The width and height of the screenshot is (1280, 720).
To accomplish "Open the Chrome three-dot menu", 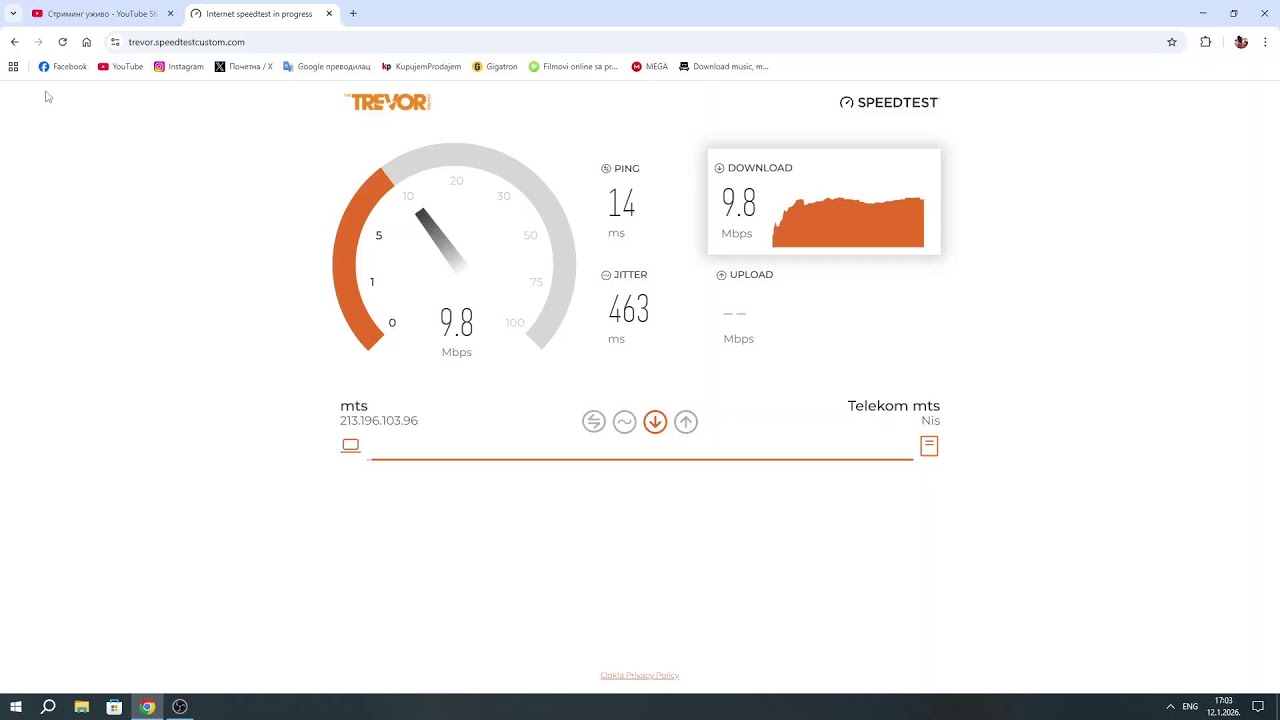I will coord(1265,42).
